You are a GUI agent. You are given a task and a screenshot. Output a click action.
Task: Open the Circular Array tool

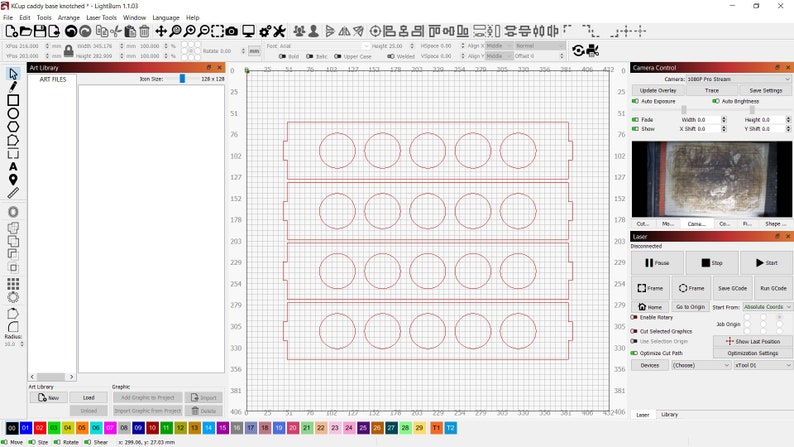13,297
